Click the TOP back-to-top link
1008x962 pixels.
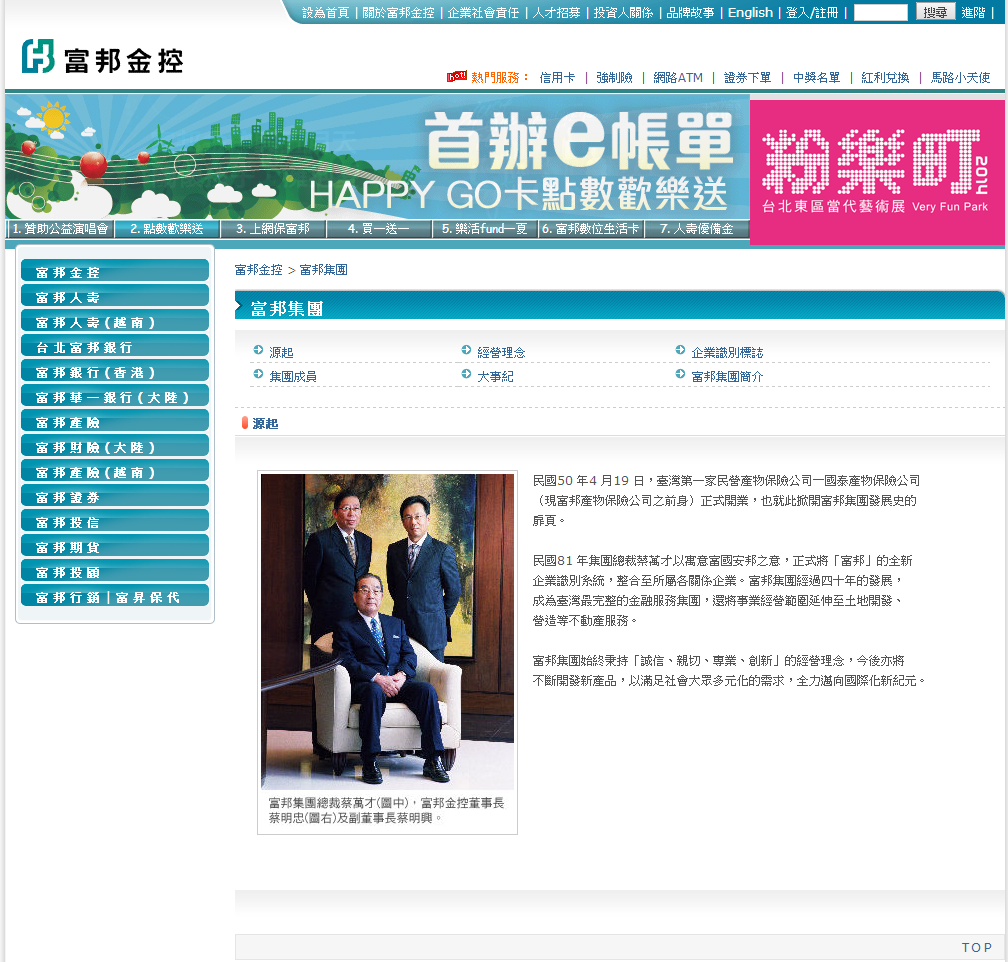click(976, 947)
